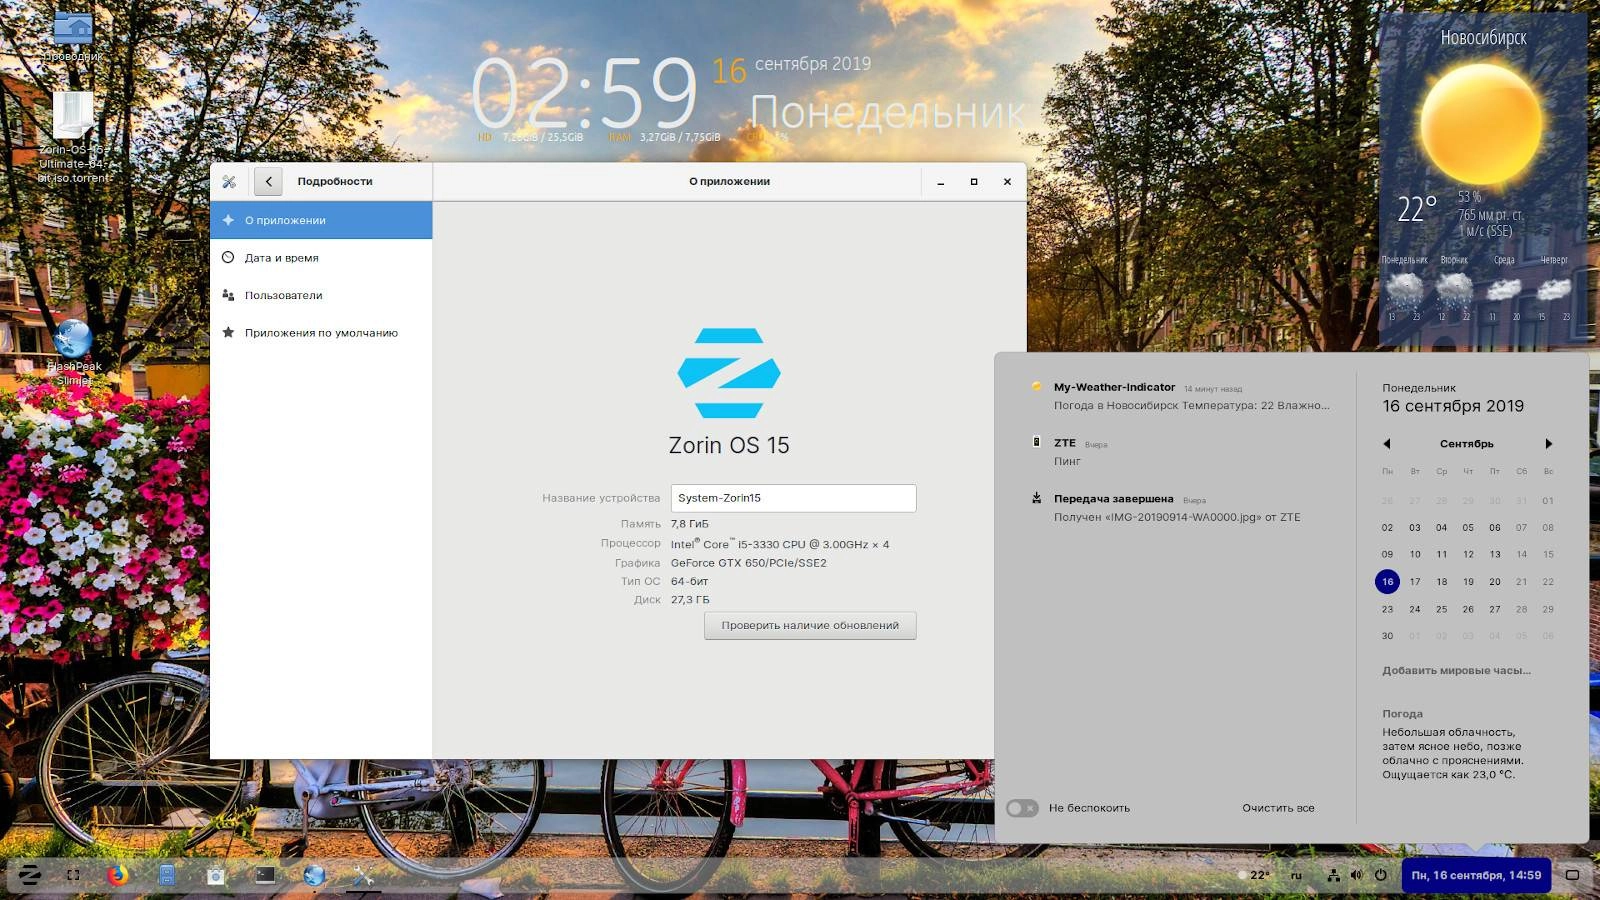Click Добавить мировые часы link
Image resolution: width=1600 pixels, height=900 pixels.
pyautogui.click(x=1456, y=671)
